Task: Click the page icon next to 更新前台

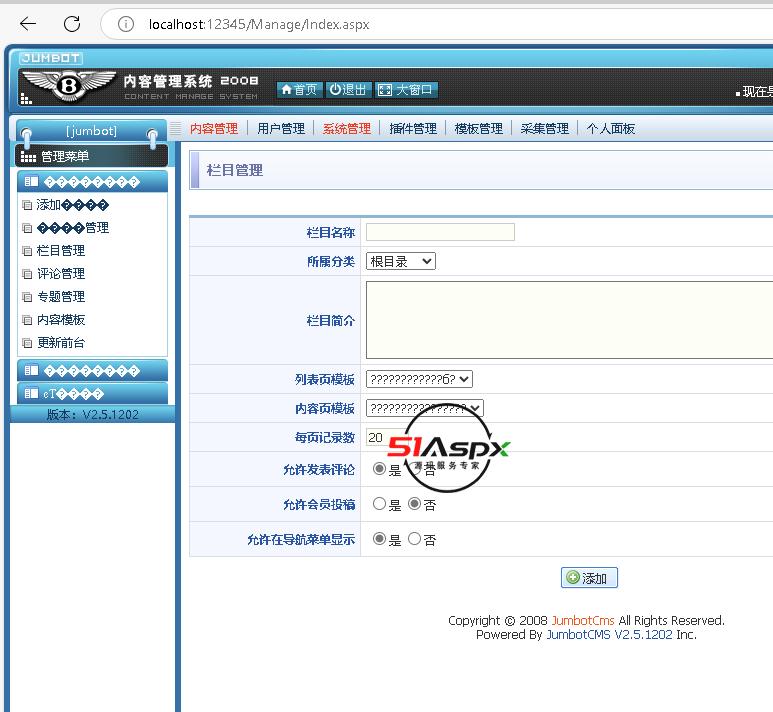Action: click(x=27, y=343)
